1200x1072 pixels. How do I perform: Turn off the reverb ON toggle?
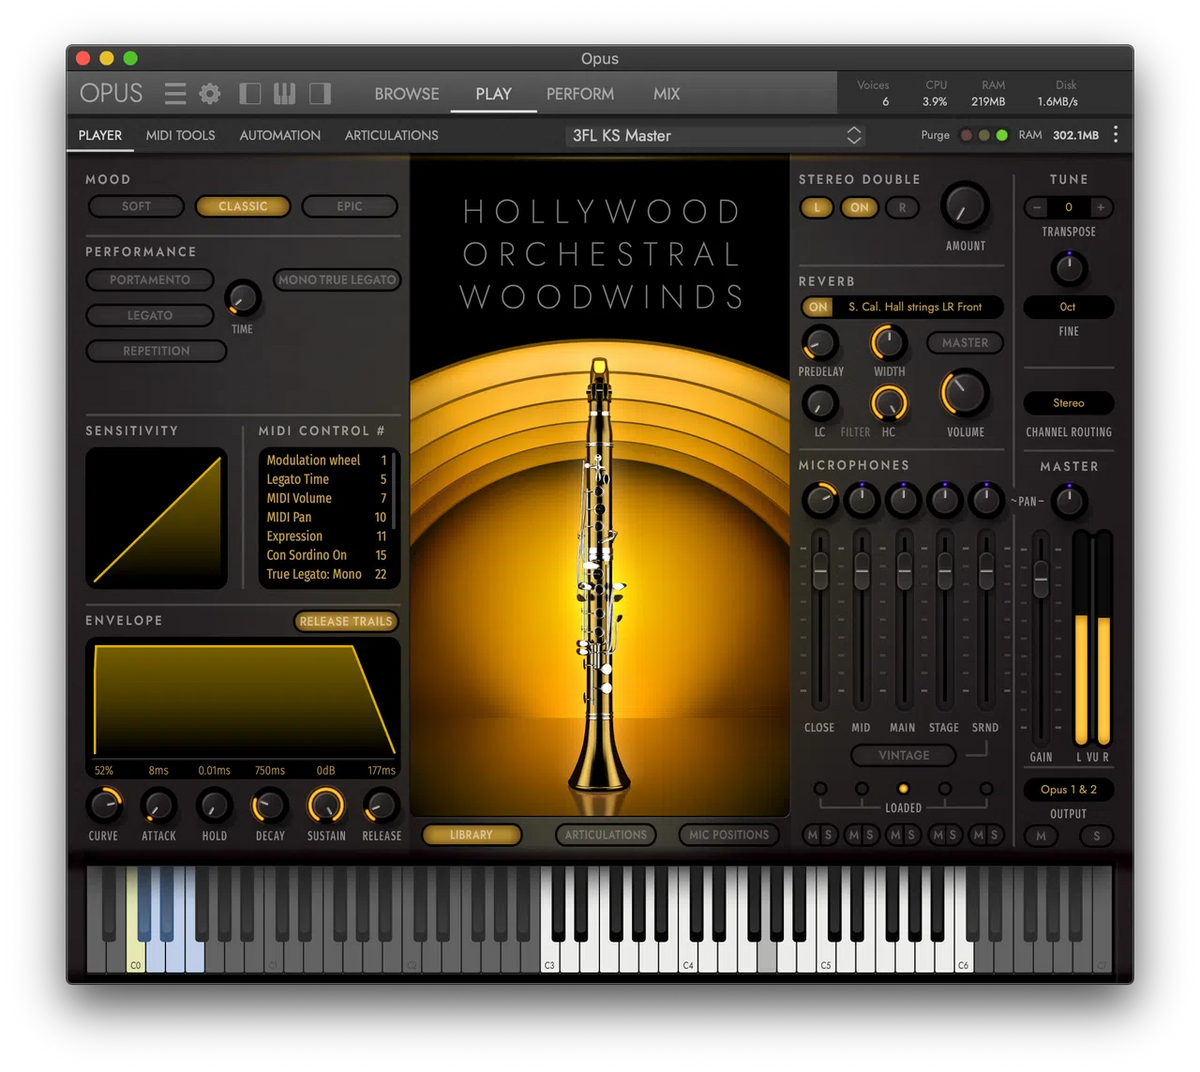(x=817, y=307)
